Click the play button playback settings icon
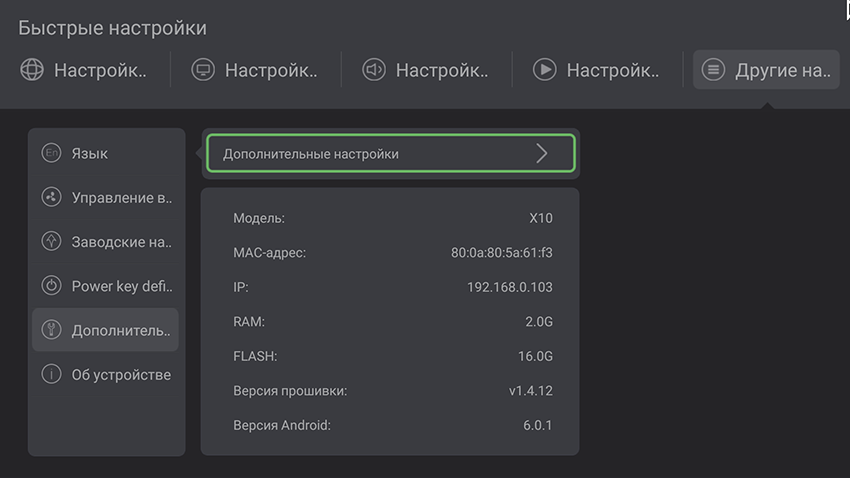 [544, 70]
